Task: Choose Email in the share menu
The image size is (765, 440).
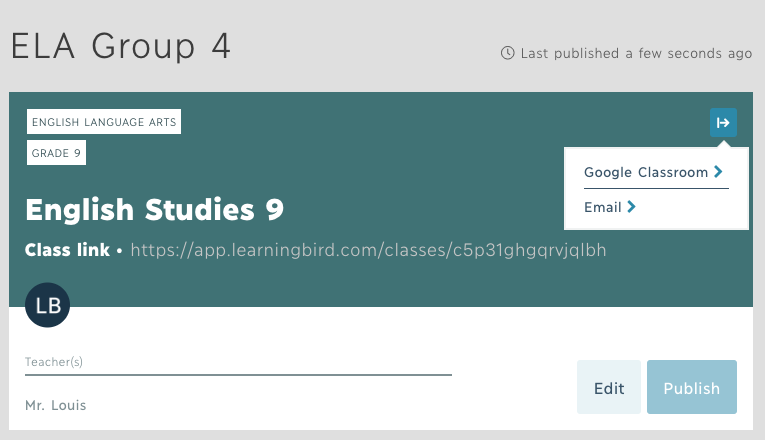Action: [610, 207]
